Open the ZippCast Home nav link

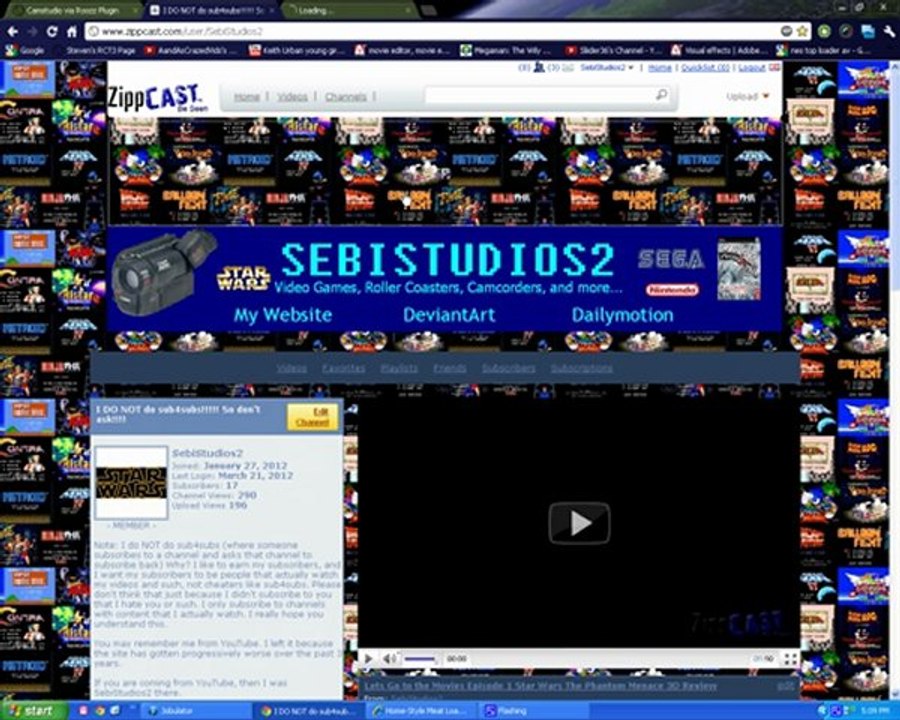pos(247,97)
